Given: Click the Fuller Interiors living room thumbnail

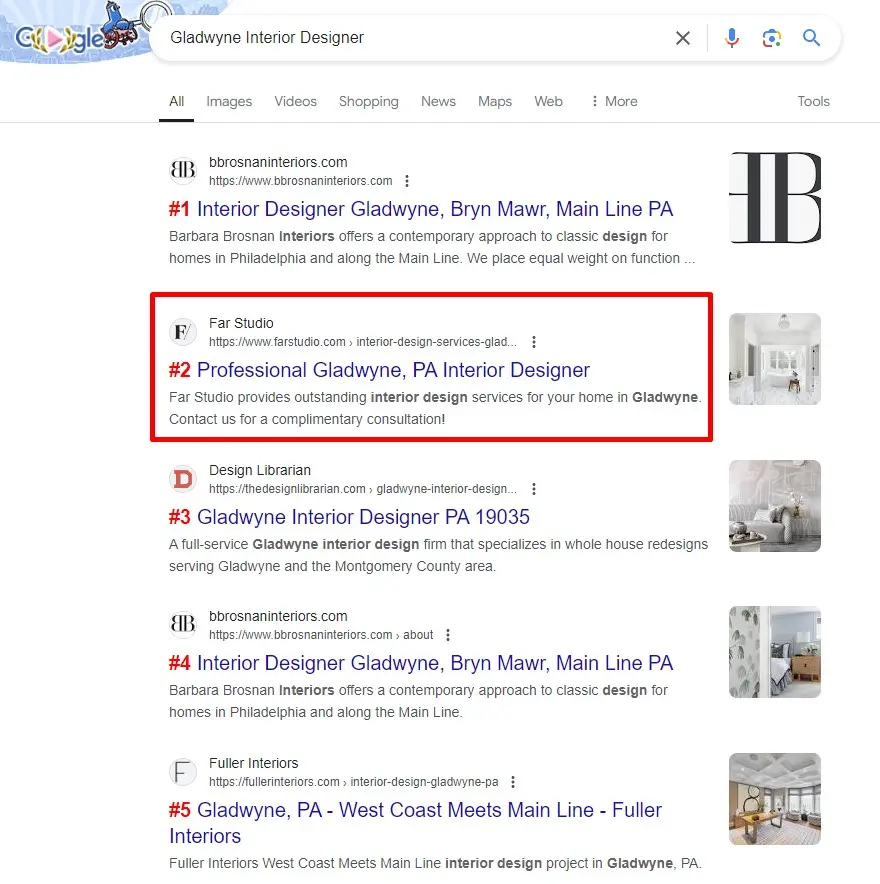Looking at the screenshot, I should pyautogui.click(x=774, y=798).
